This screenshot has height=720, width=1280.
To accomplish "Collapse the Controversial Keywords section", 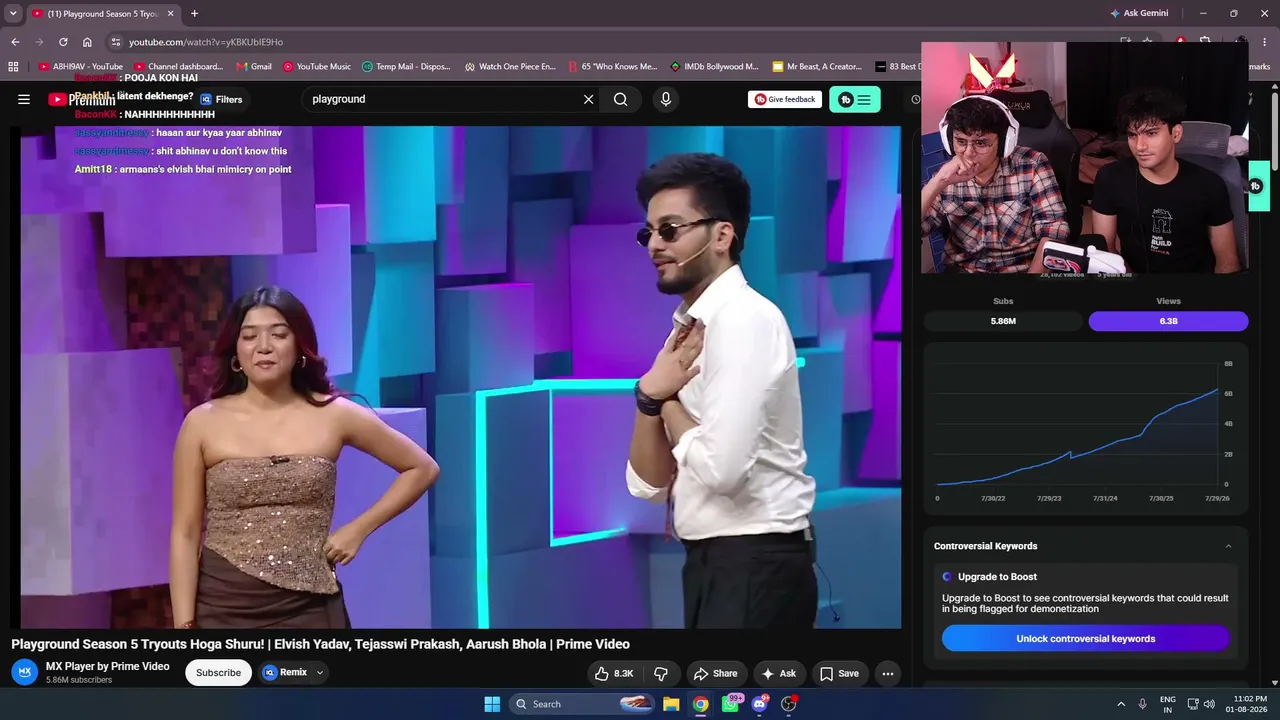I will pyautogui.click(x=1228, y=546).
